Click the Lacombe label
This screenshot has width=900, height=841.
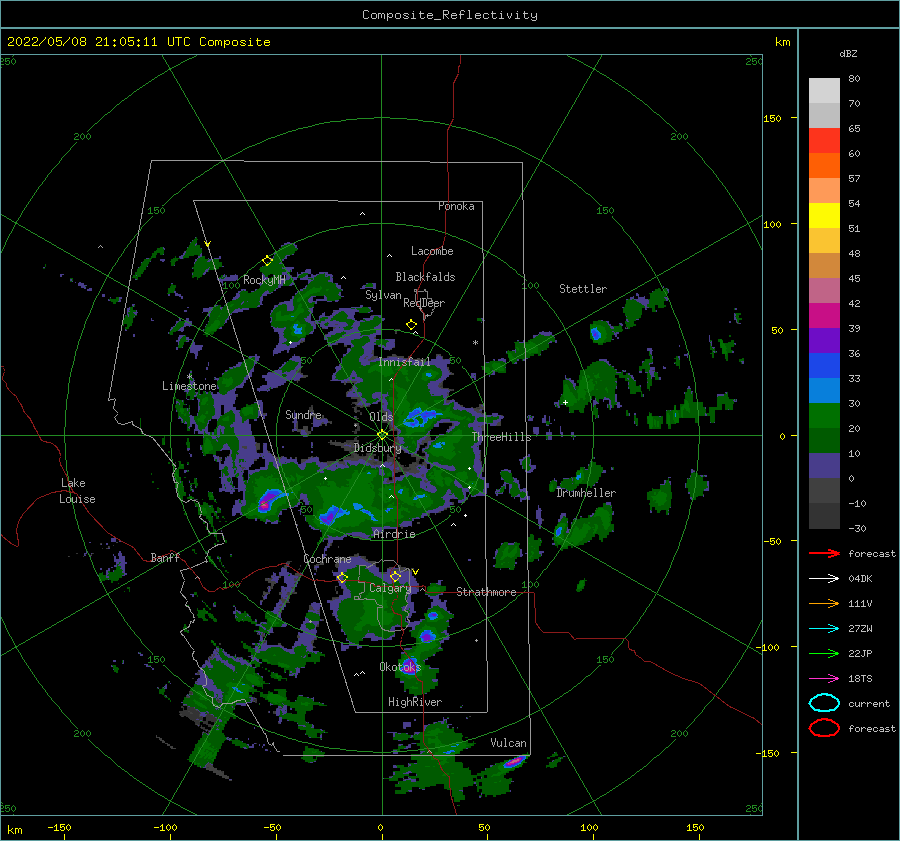pos(432,251)
